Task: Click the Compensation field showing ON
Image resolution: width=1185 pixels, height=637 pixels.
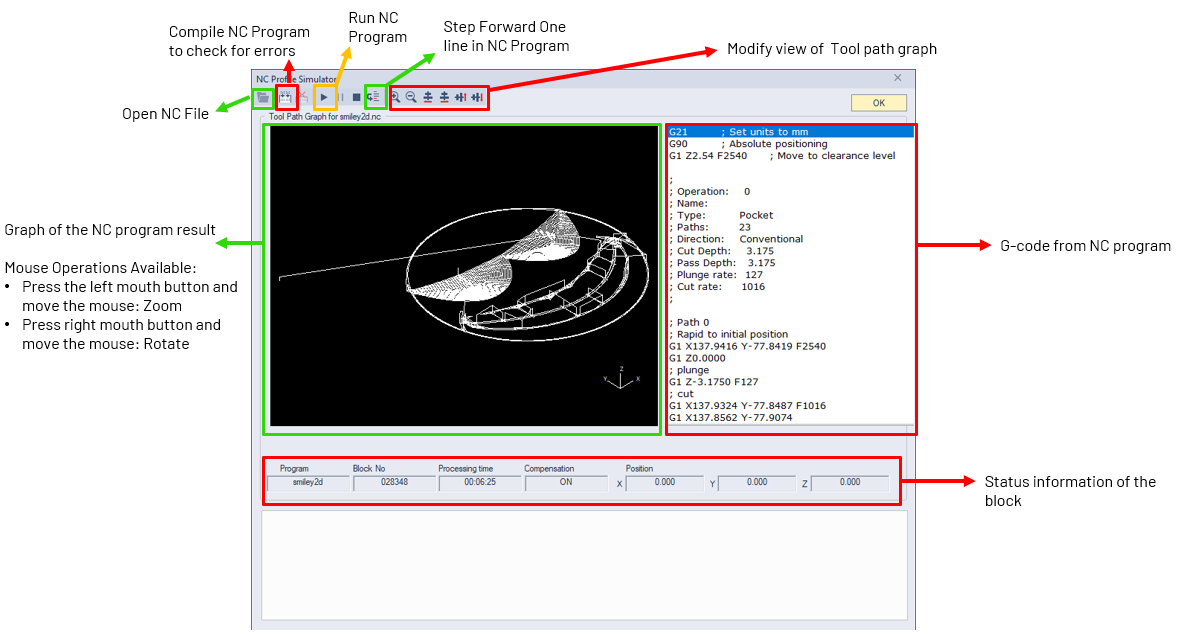Action: point(566,483)
